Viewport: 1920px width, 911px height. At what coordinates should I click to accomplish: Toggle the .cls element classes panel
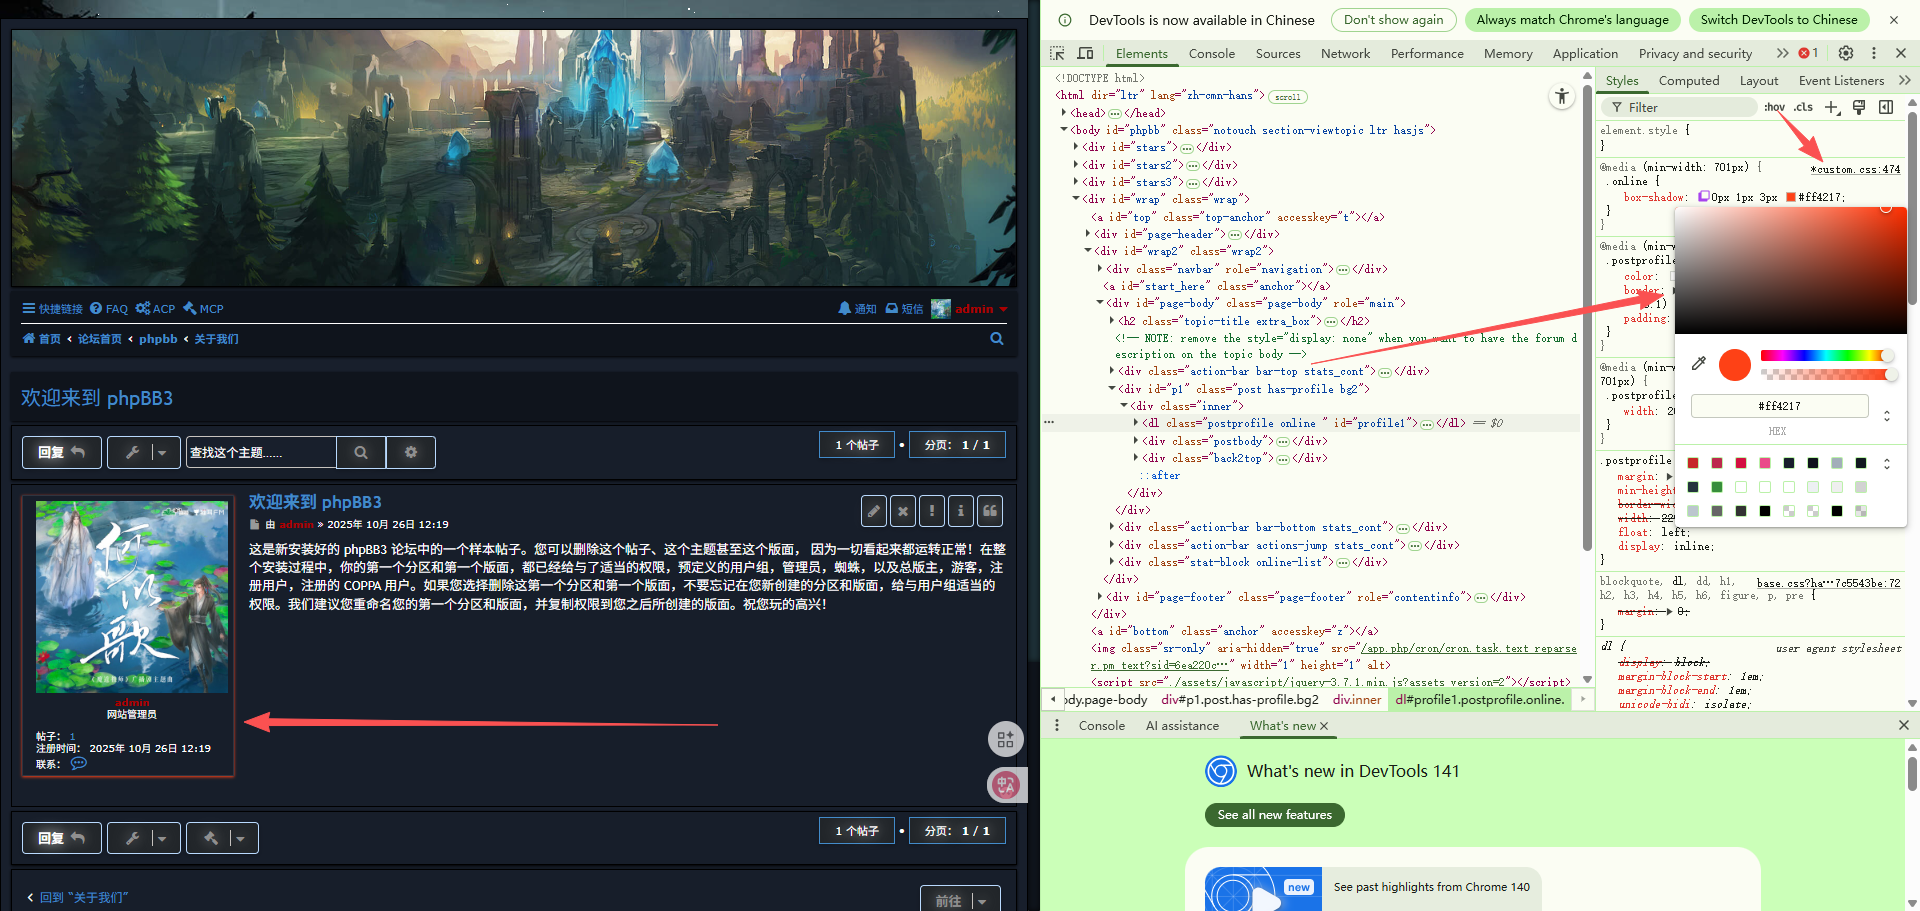[x=1803, y=107]
